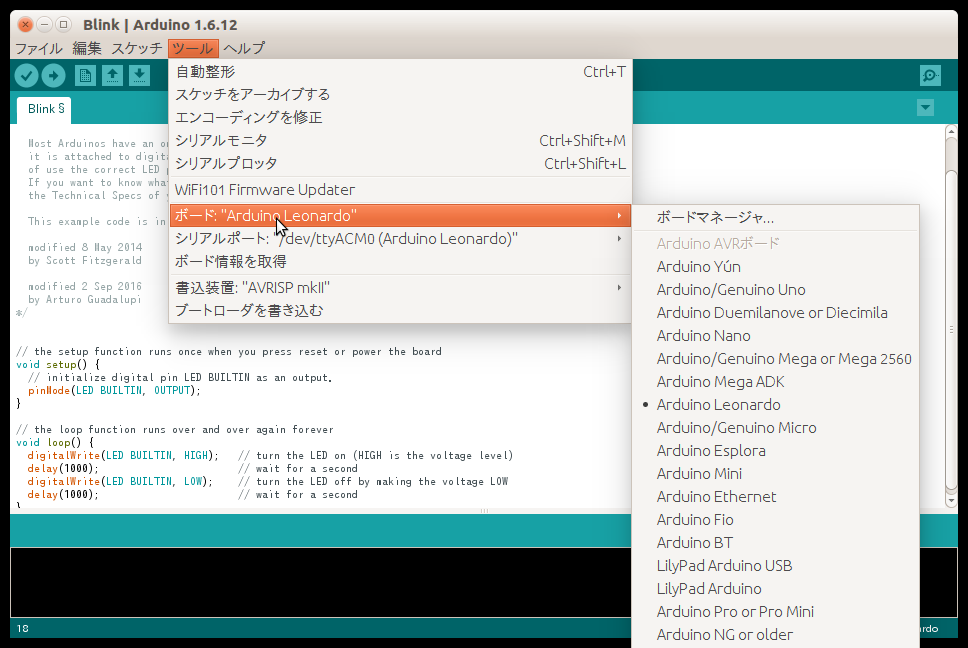
Task: Select Arduino Ethernet board
Action: tap(775, 496)
